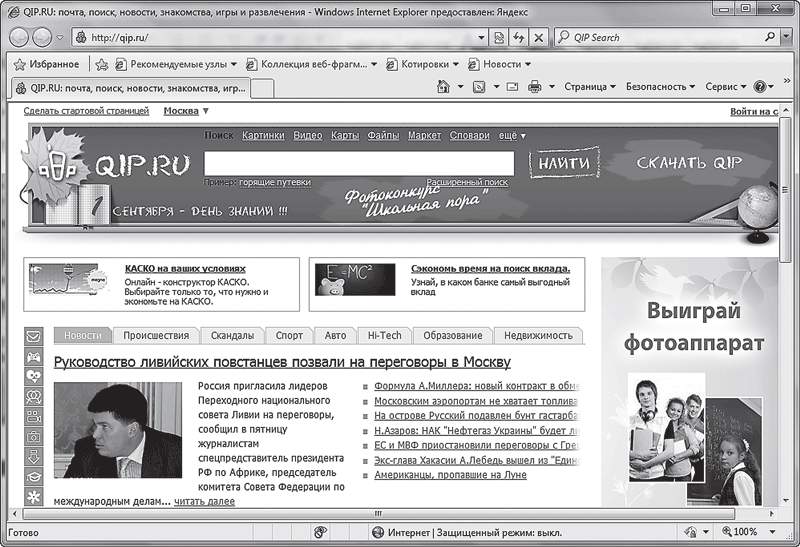Open Избранное favorites star button
The image size is (800, 547).
tap(46, 64)
